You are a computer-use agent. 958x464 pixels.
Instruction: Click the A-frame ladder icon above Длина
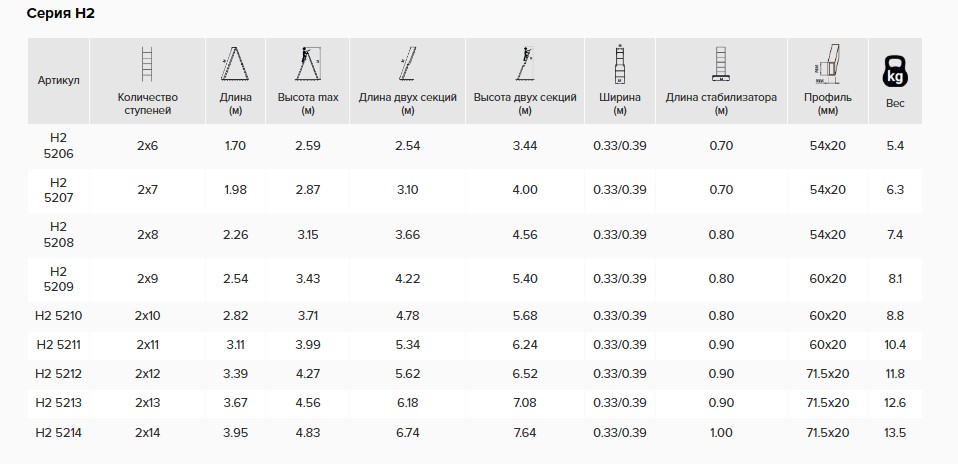coord(235,64)
